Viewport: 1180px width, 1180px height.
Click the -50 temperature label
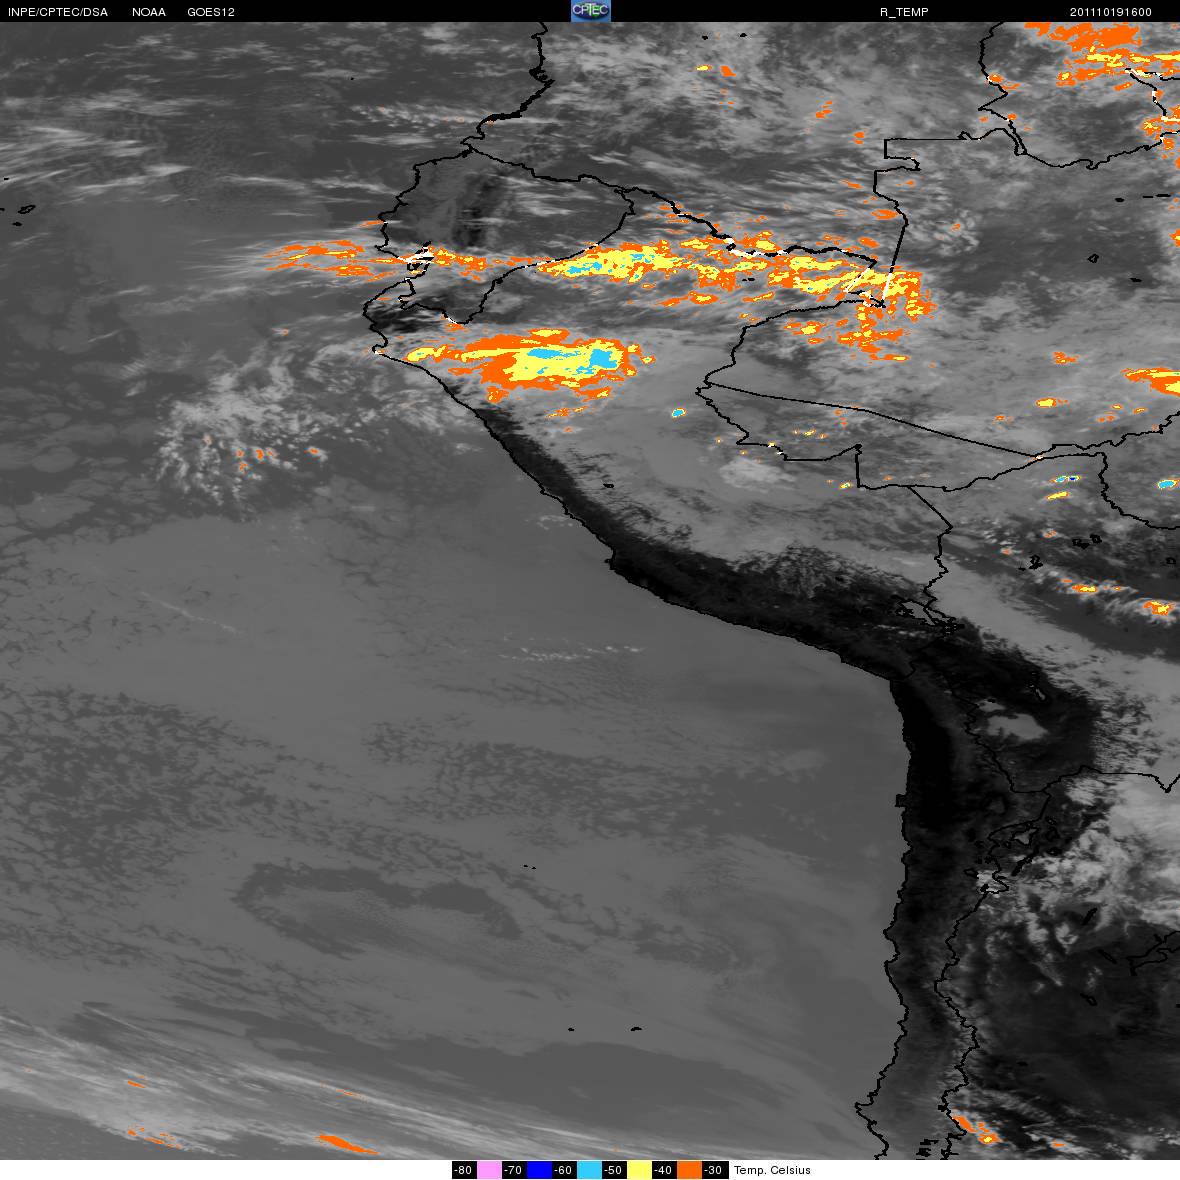click(614, 1170)
